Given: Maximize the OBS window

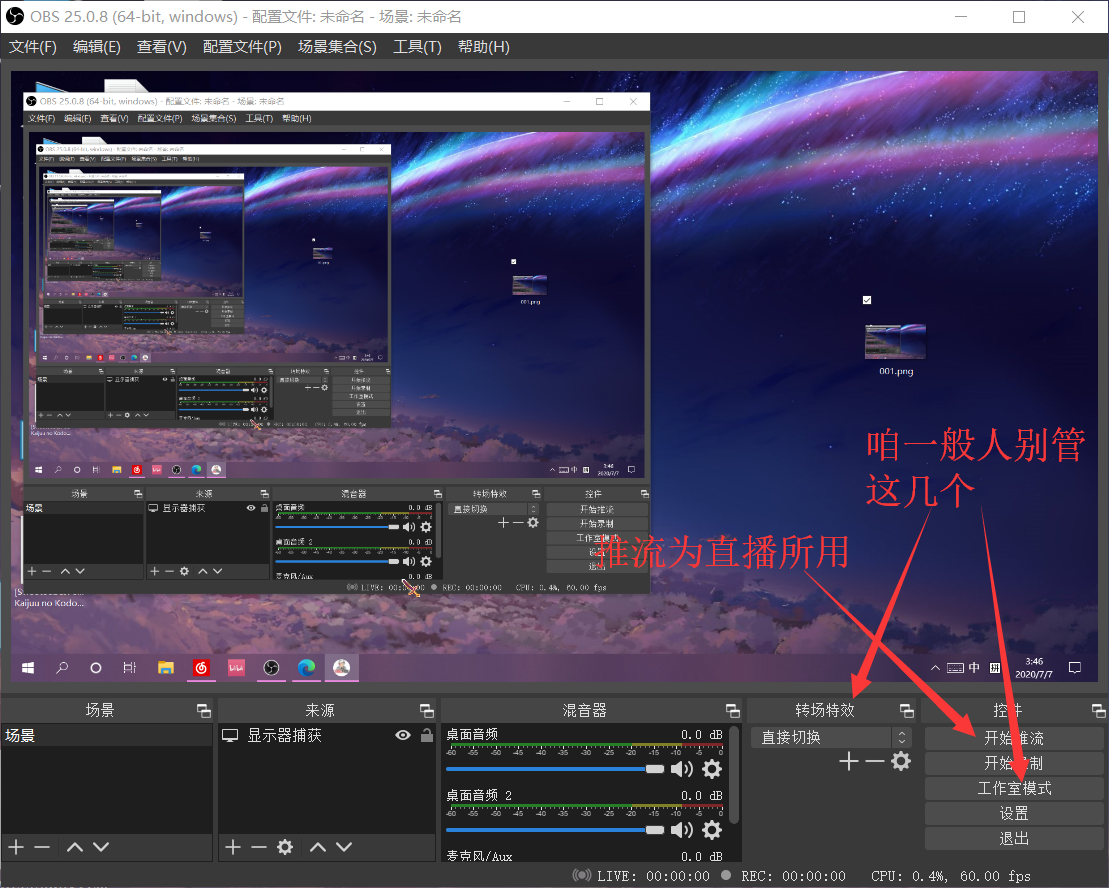Looking at the screenshot, I should 1019,16.
